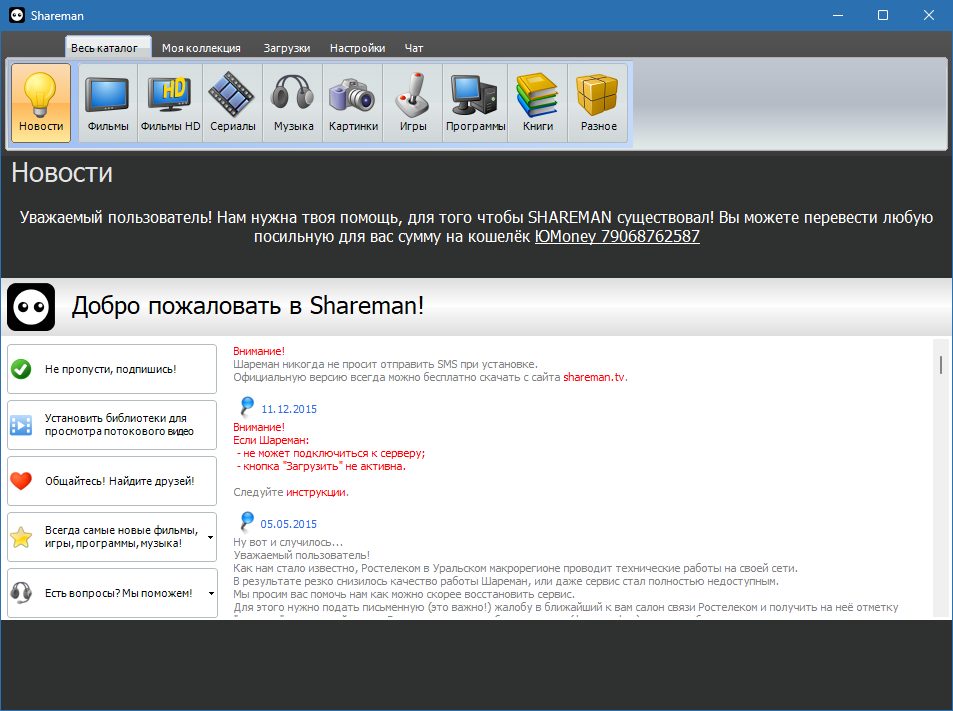This screenshot has width=953, height=711.
Task: Expand the Всегда самые новые фильмы dropdown arrow
Action: 210,537
